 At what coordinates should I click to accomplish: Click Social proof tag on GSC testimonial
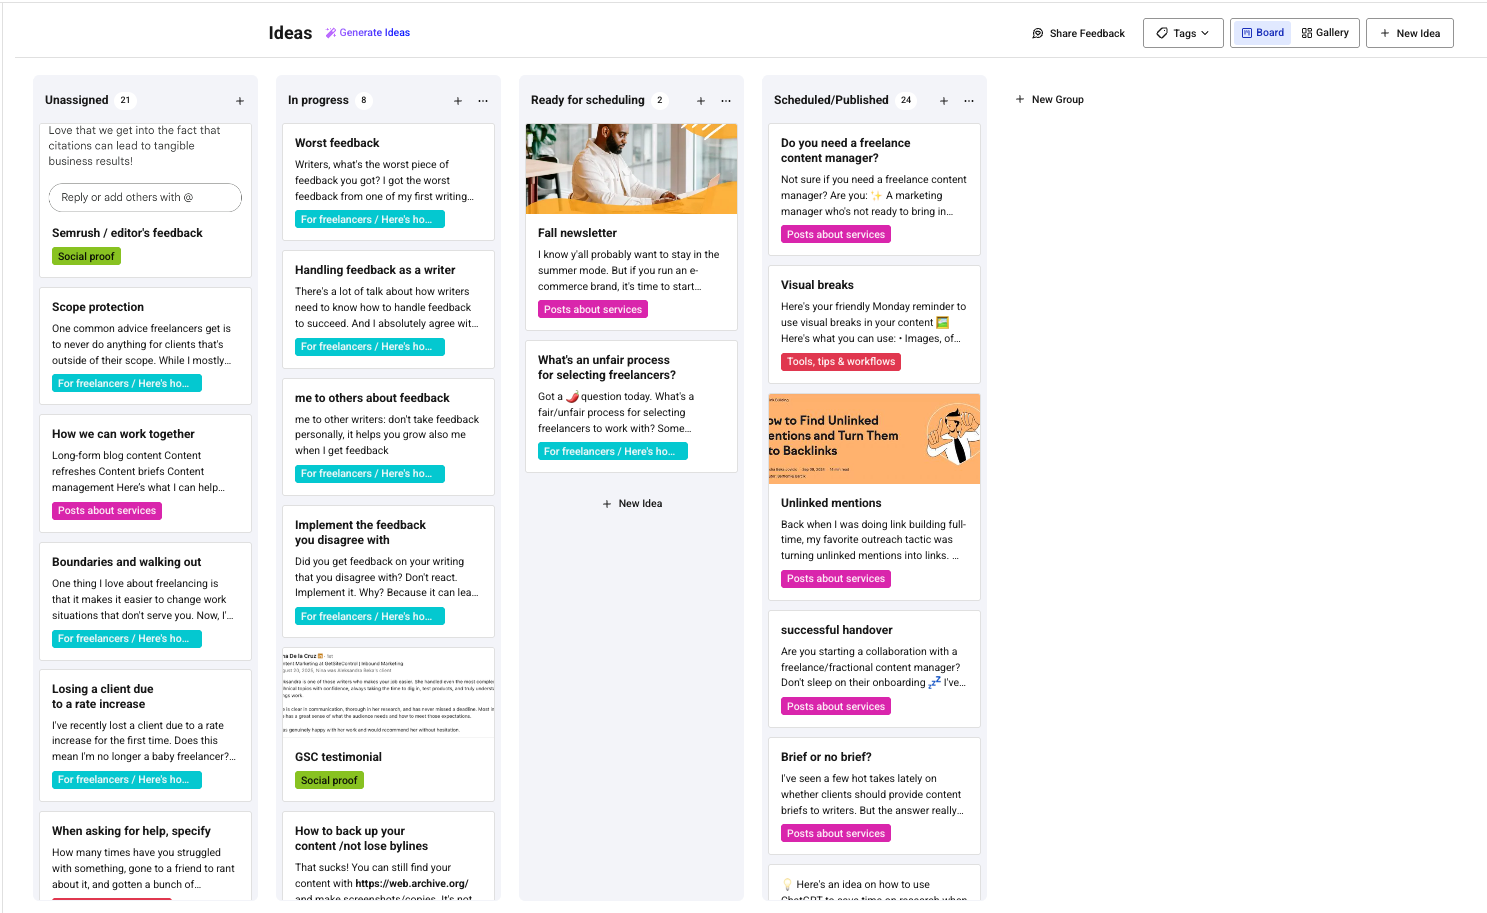click(329, 781)
